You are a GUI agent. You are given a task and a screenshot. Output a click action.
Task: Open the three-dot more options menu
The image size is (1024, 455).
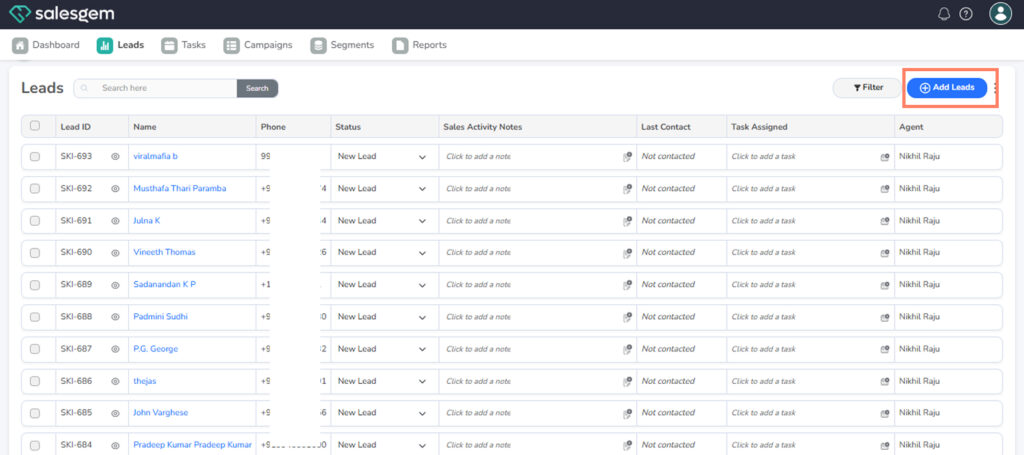[x=997, y=88]
